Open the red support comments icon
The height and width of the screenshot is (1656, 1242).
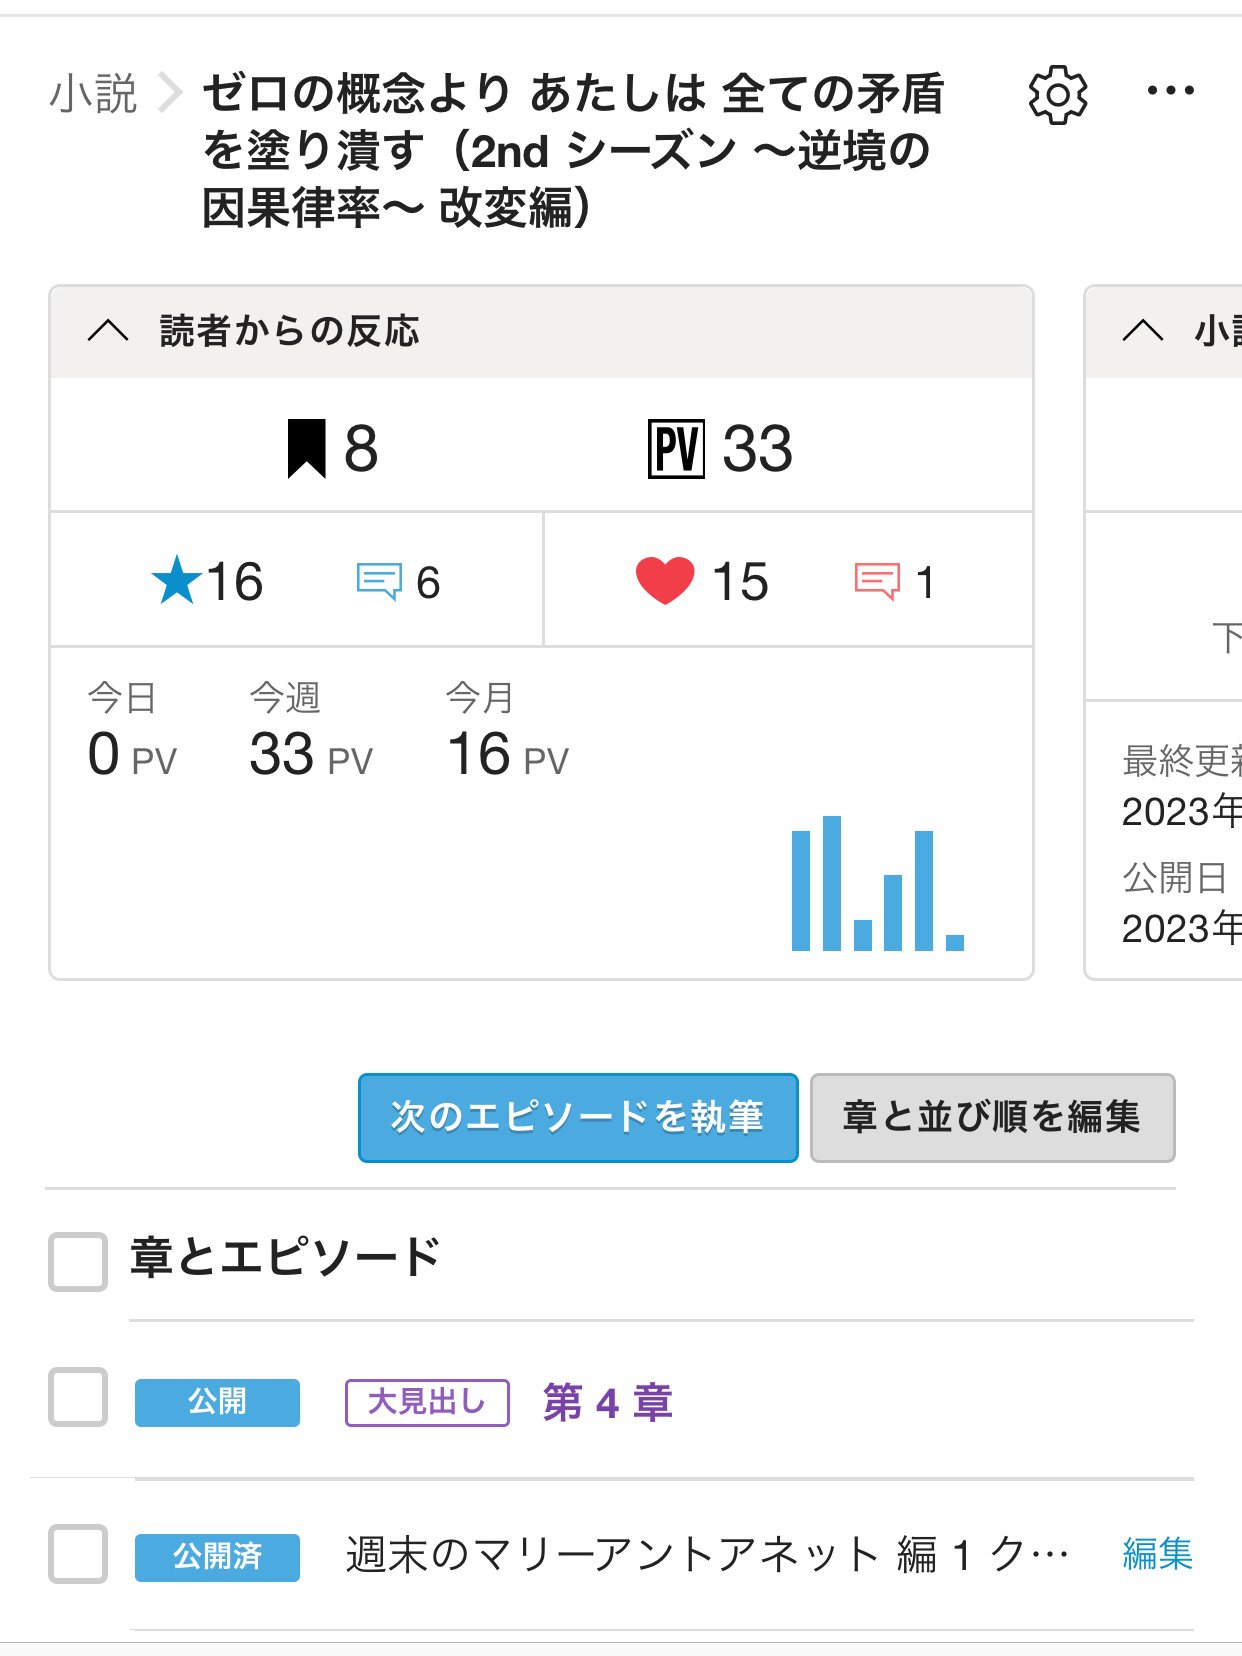point(877,581)
